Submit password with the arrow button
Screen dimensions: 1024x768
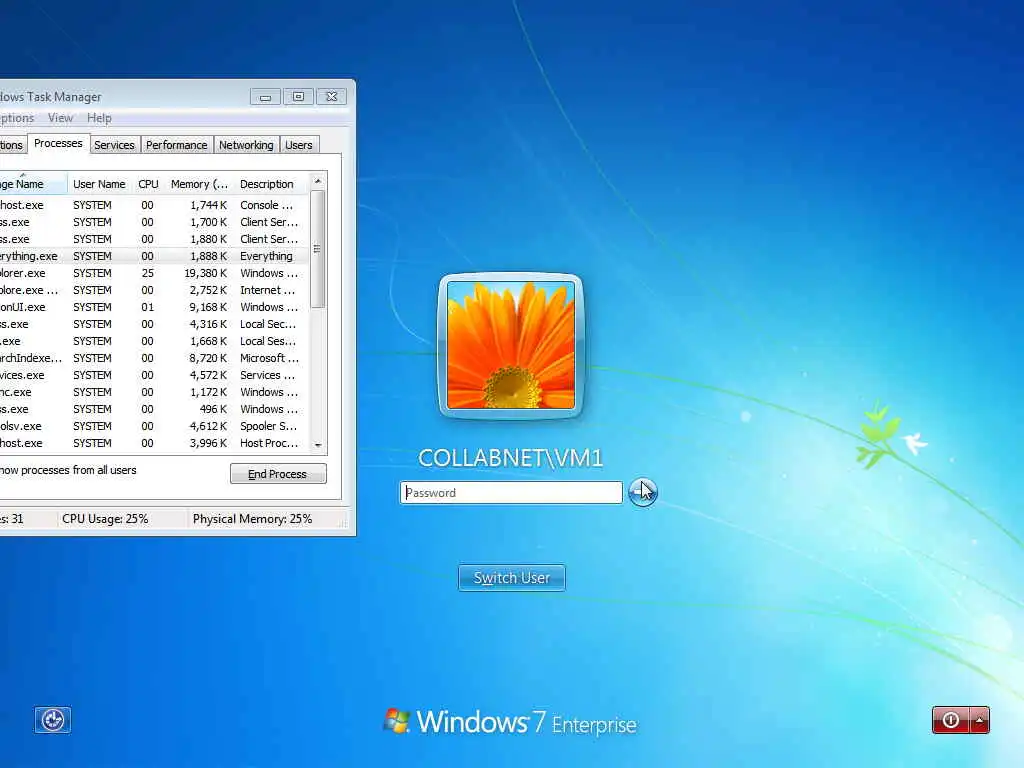(643, 492)
